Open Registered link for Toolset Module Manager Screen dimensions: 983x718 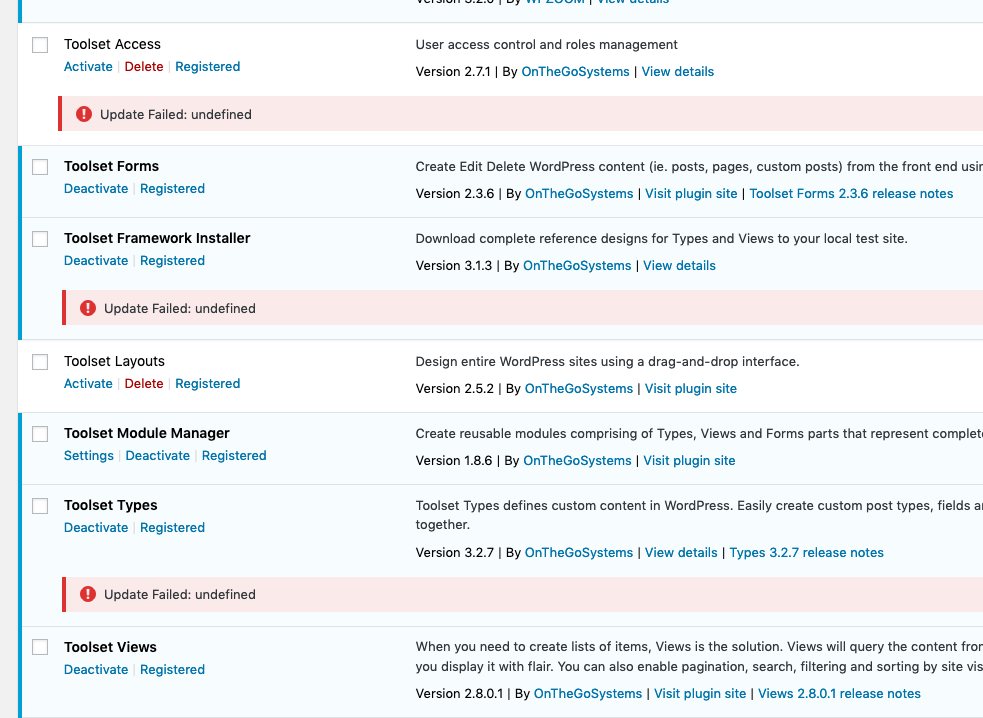point(234,456)
